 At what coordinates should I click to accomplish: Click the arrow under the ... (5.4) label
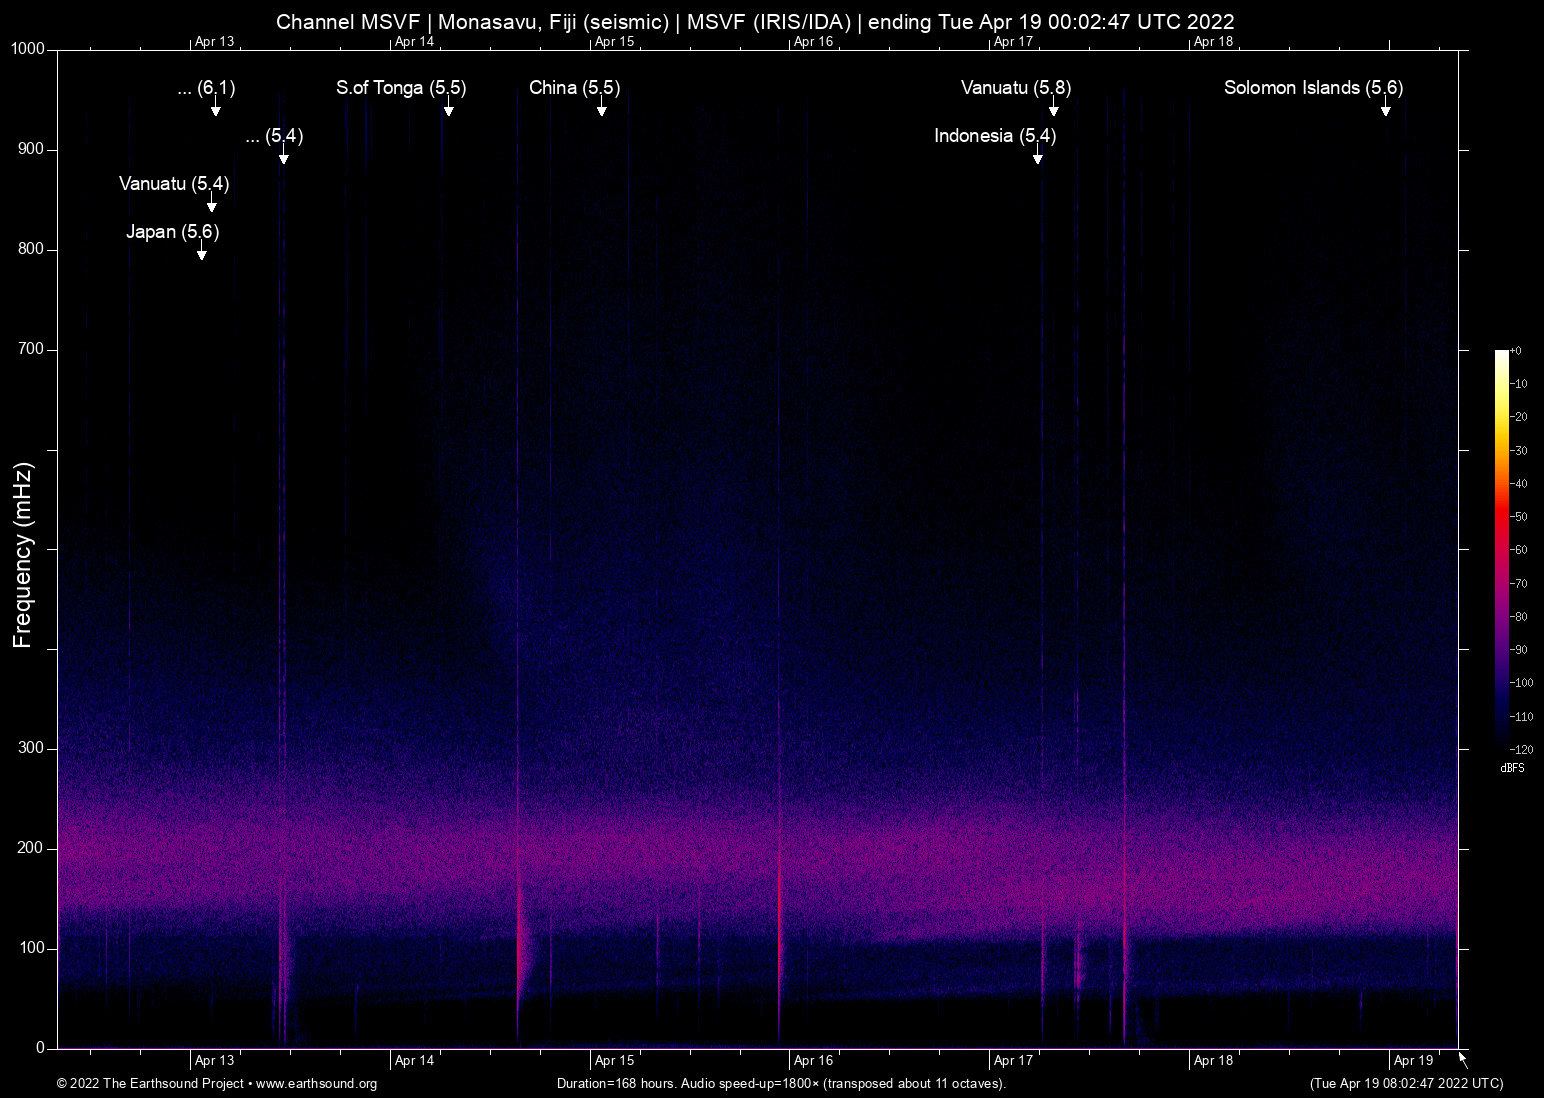[x=284, y=157]
